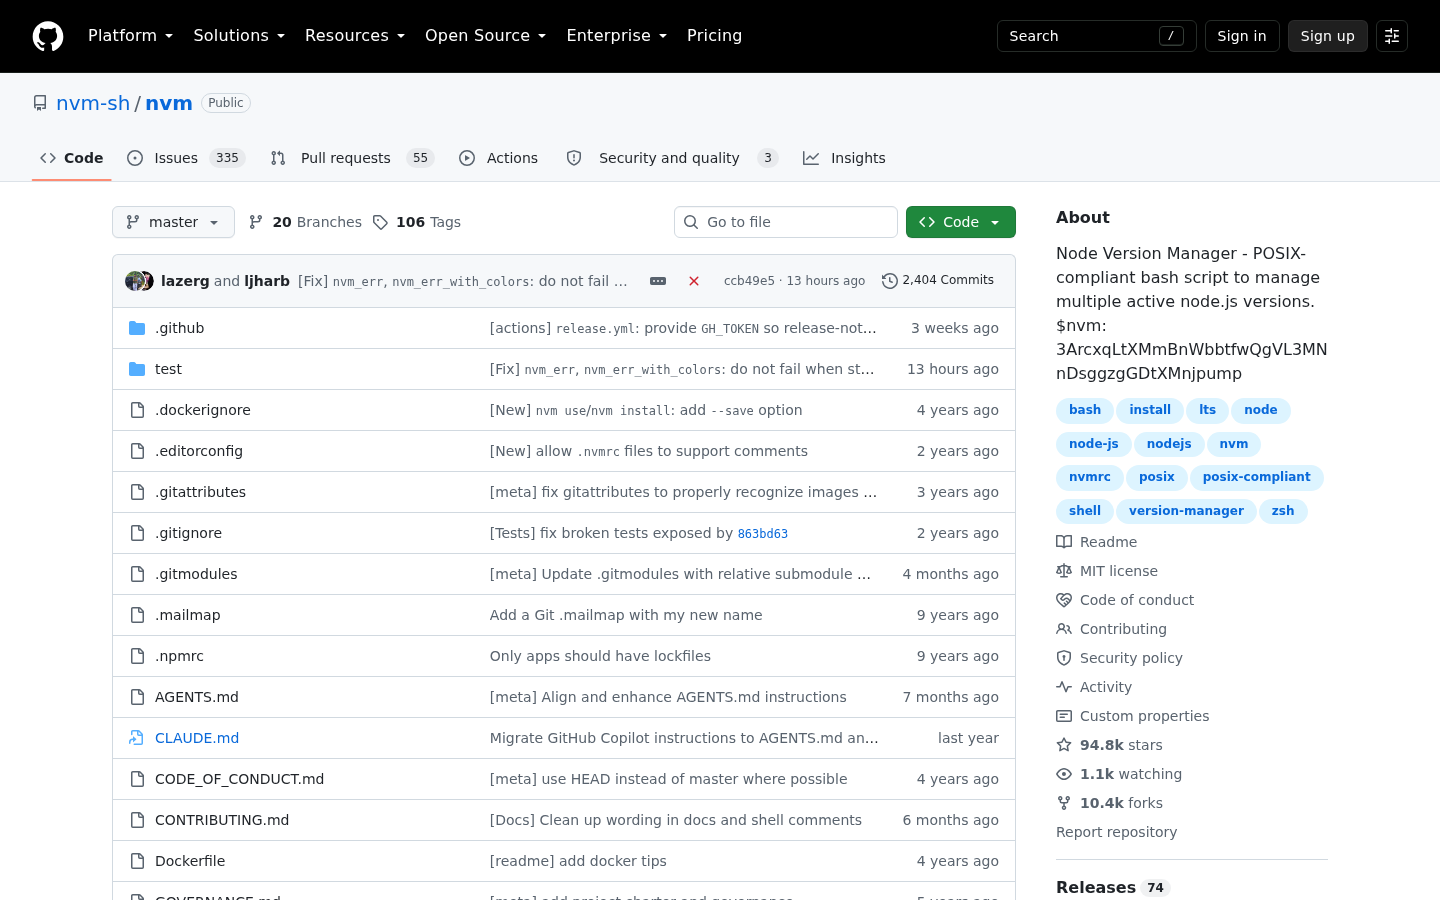Open the .editorconfig file
Viewport: 1440px width, 900px height.
click(199, 451)
